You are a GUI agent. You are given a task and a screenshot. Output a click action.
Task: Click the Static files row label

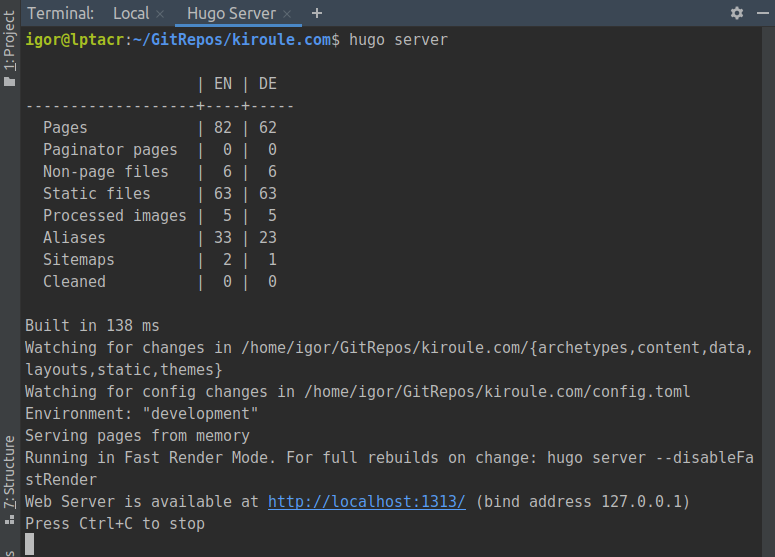(97, 194)
